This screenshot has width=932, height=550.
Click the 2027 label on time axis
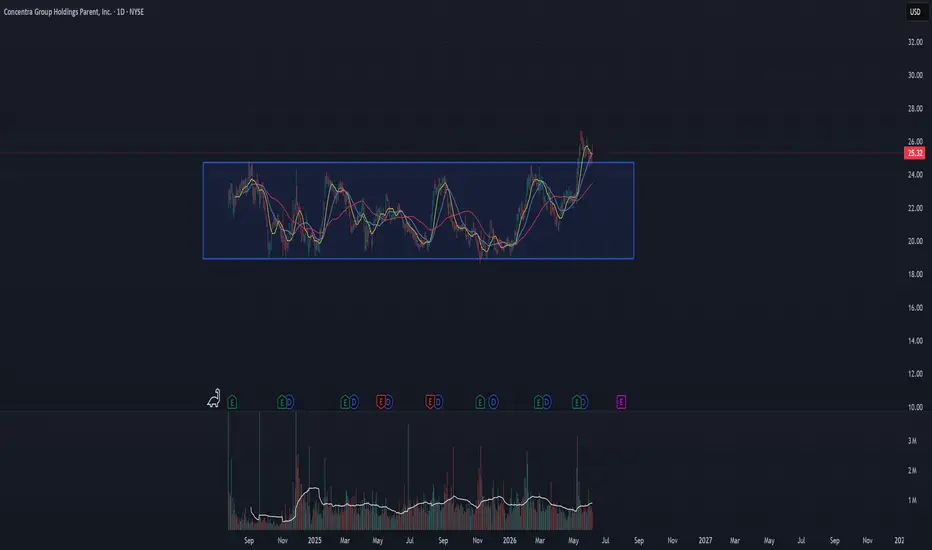coord(705,540)
